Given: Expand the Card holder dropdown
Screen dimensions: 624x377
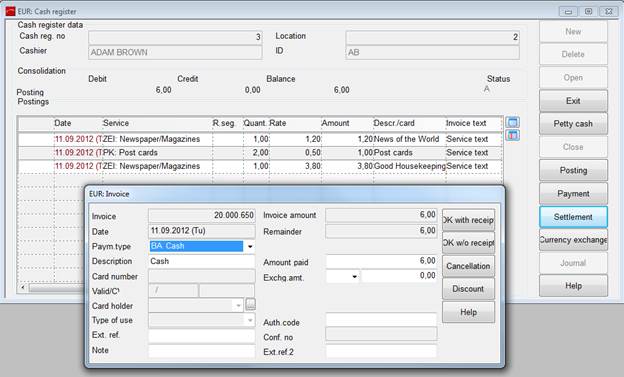Looking at the screenshot, I should coord(238,306).
